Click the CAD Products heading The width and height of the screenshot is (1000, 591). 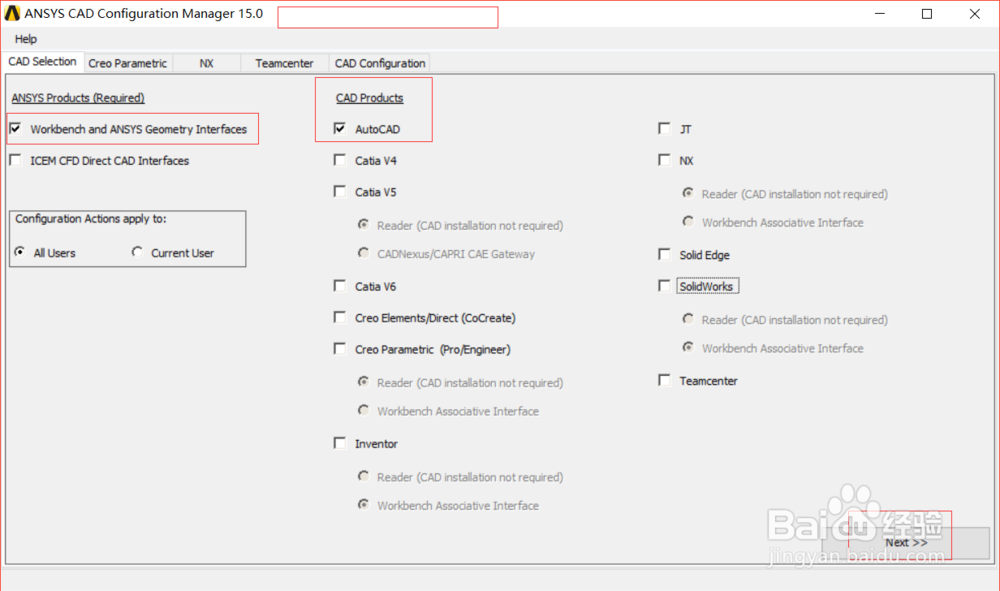click(x=369, y=98)
